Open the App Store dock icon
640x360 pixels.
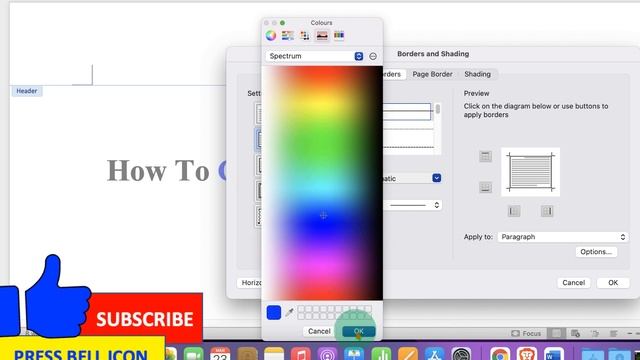[x=434, y=354]
